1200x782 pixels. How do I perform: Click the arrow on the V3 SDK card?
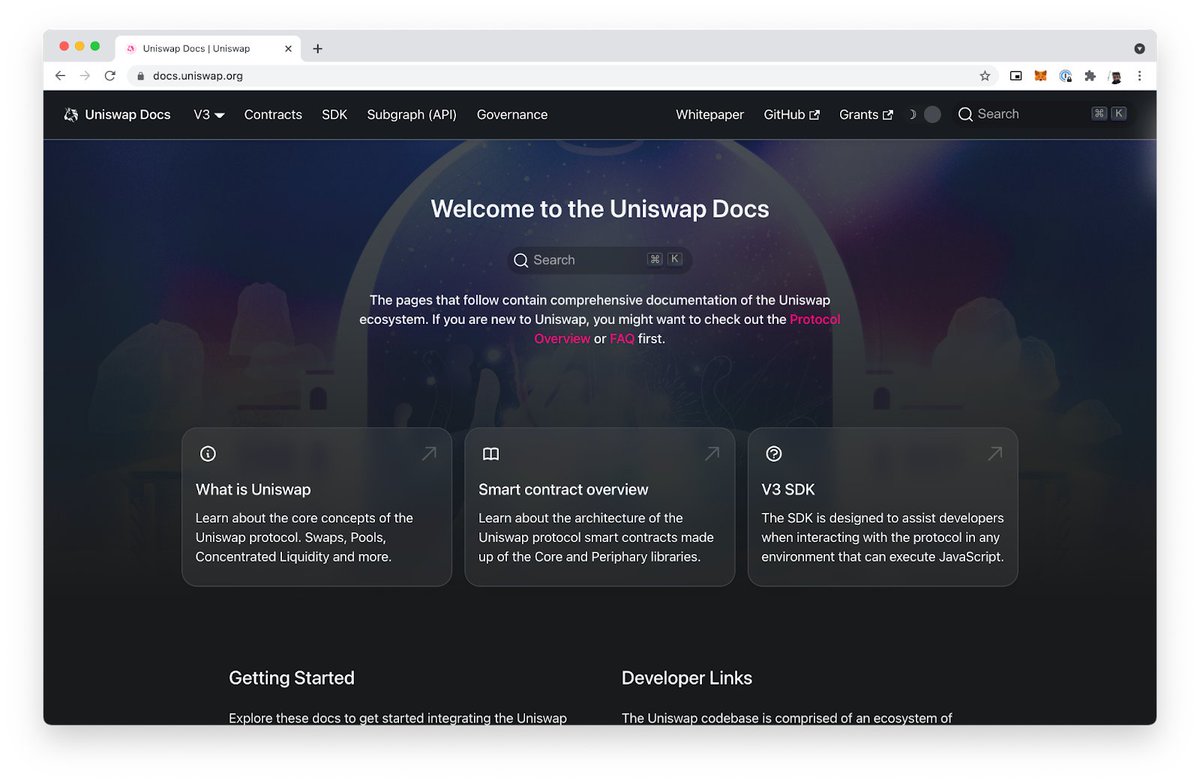995,454
